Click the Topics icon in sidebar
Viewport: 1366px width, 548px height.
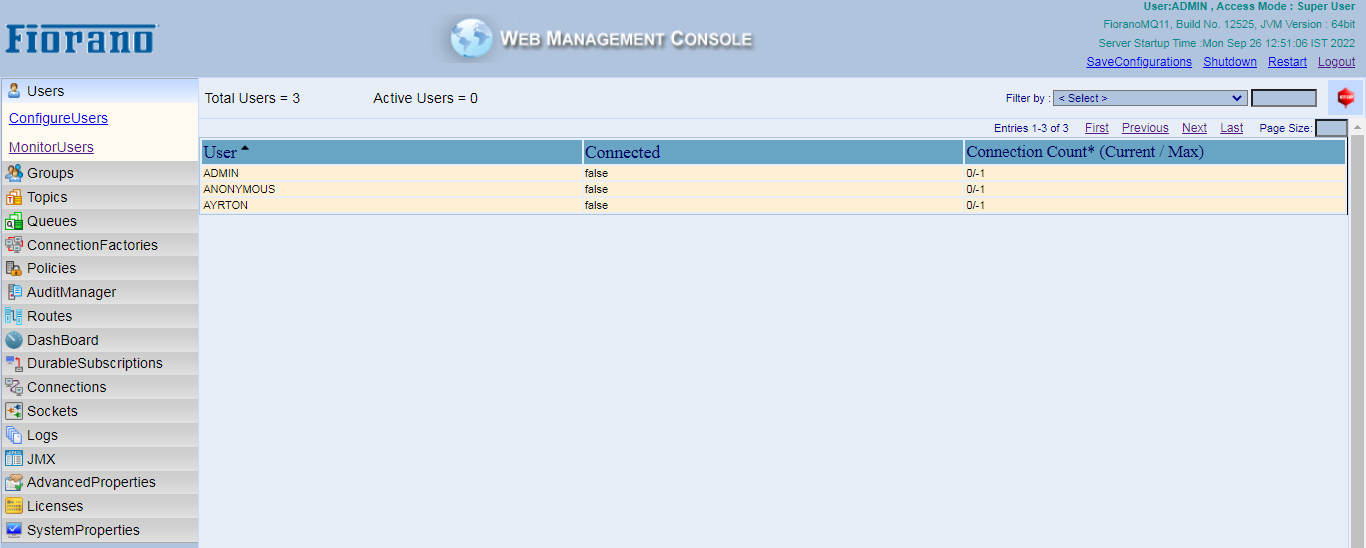point(14,197)
